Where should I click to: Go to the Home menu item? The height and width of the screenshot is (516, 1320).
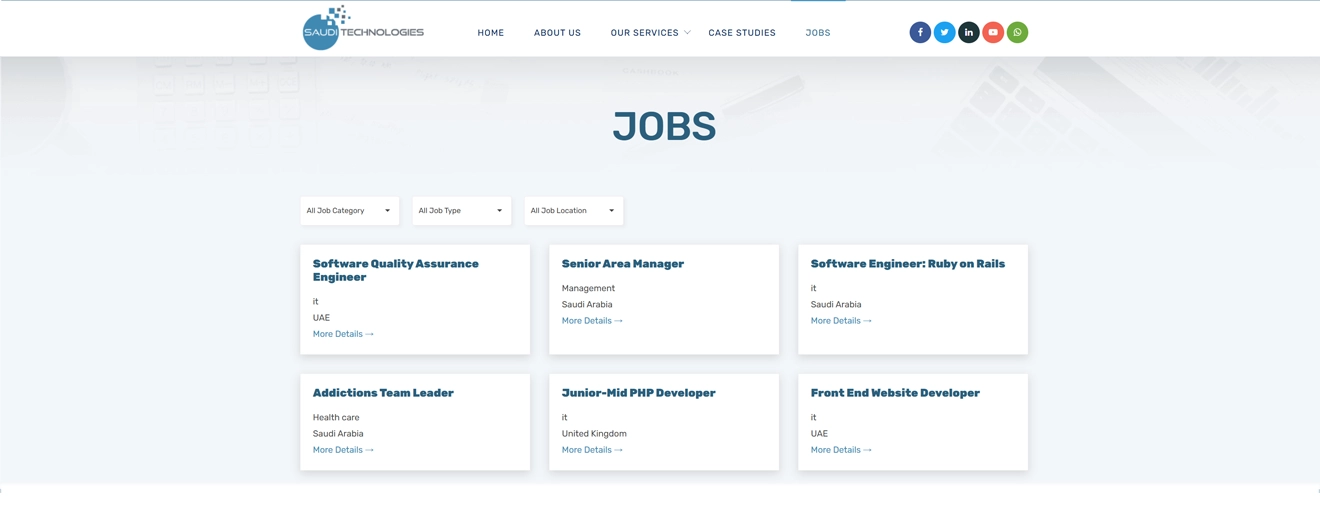(490, 33)
